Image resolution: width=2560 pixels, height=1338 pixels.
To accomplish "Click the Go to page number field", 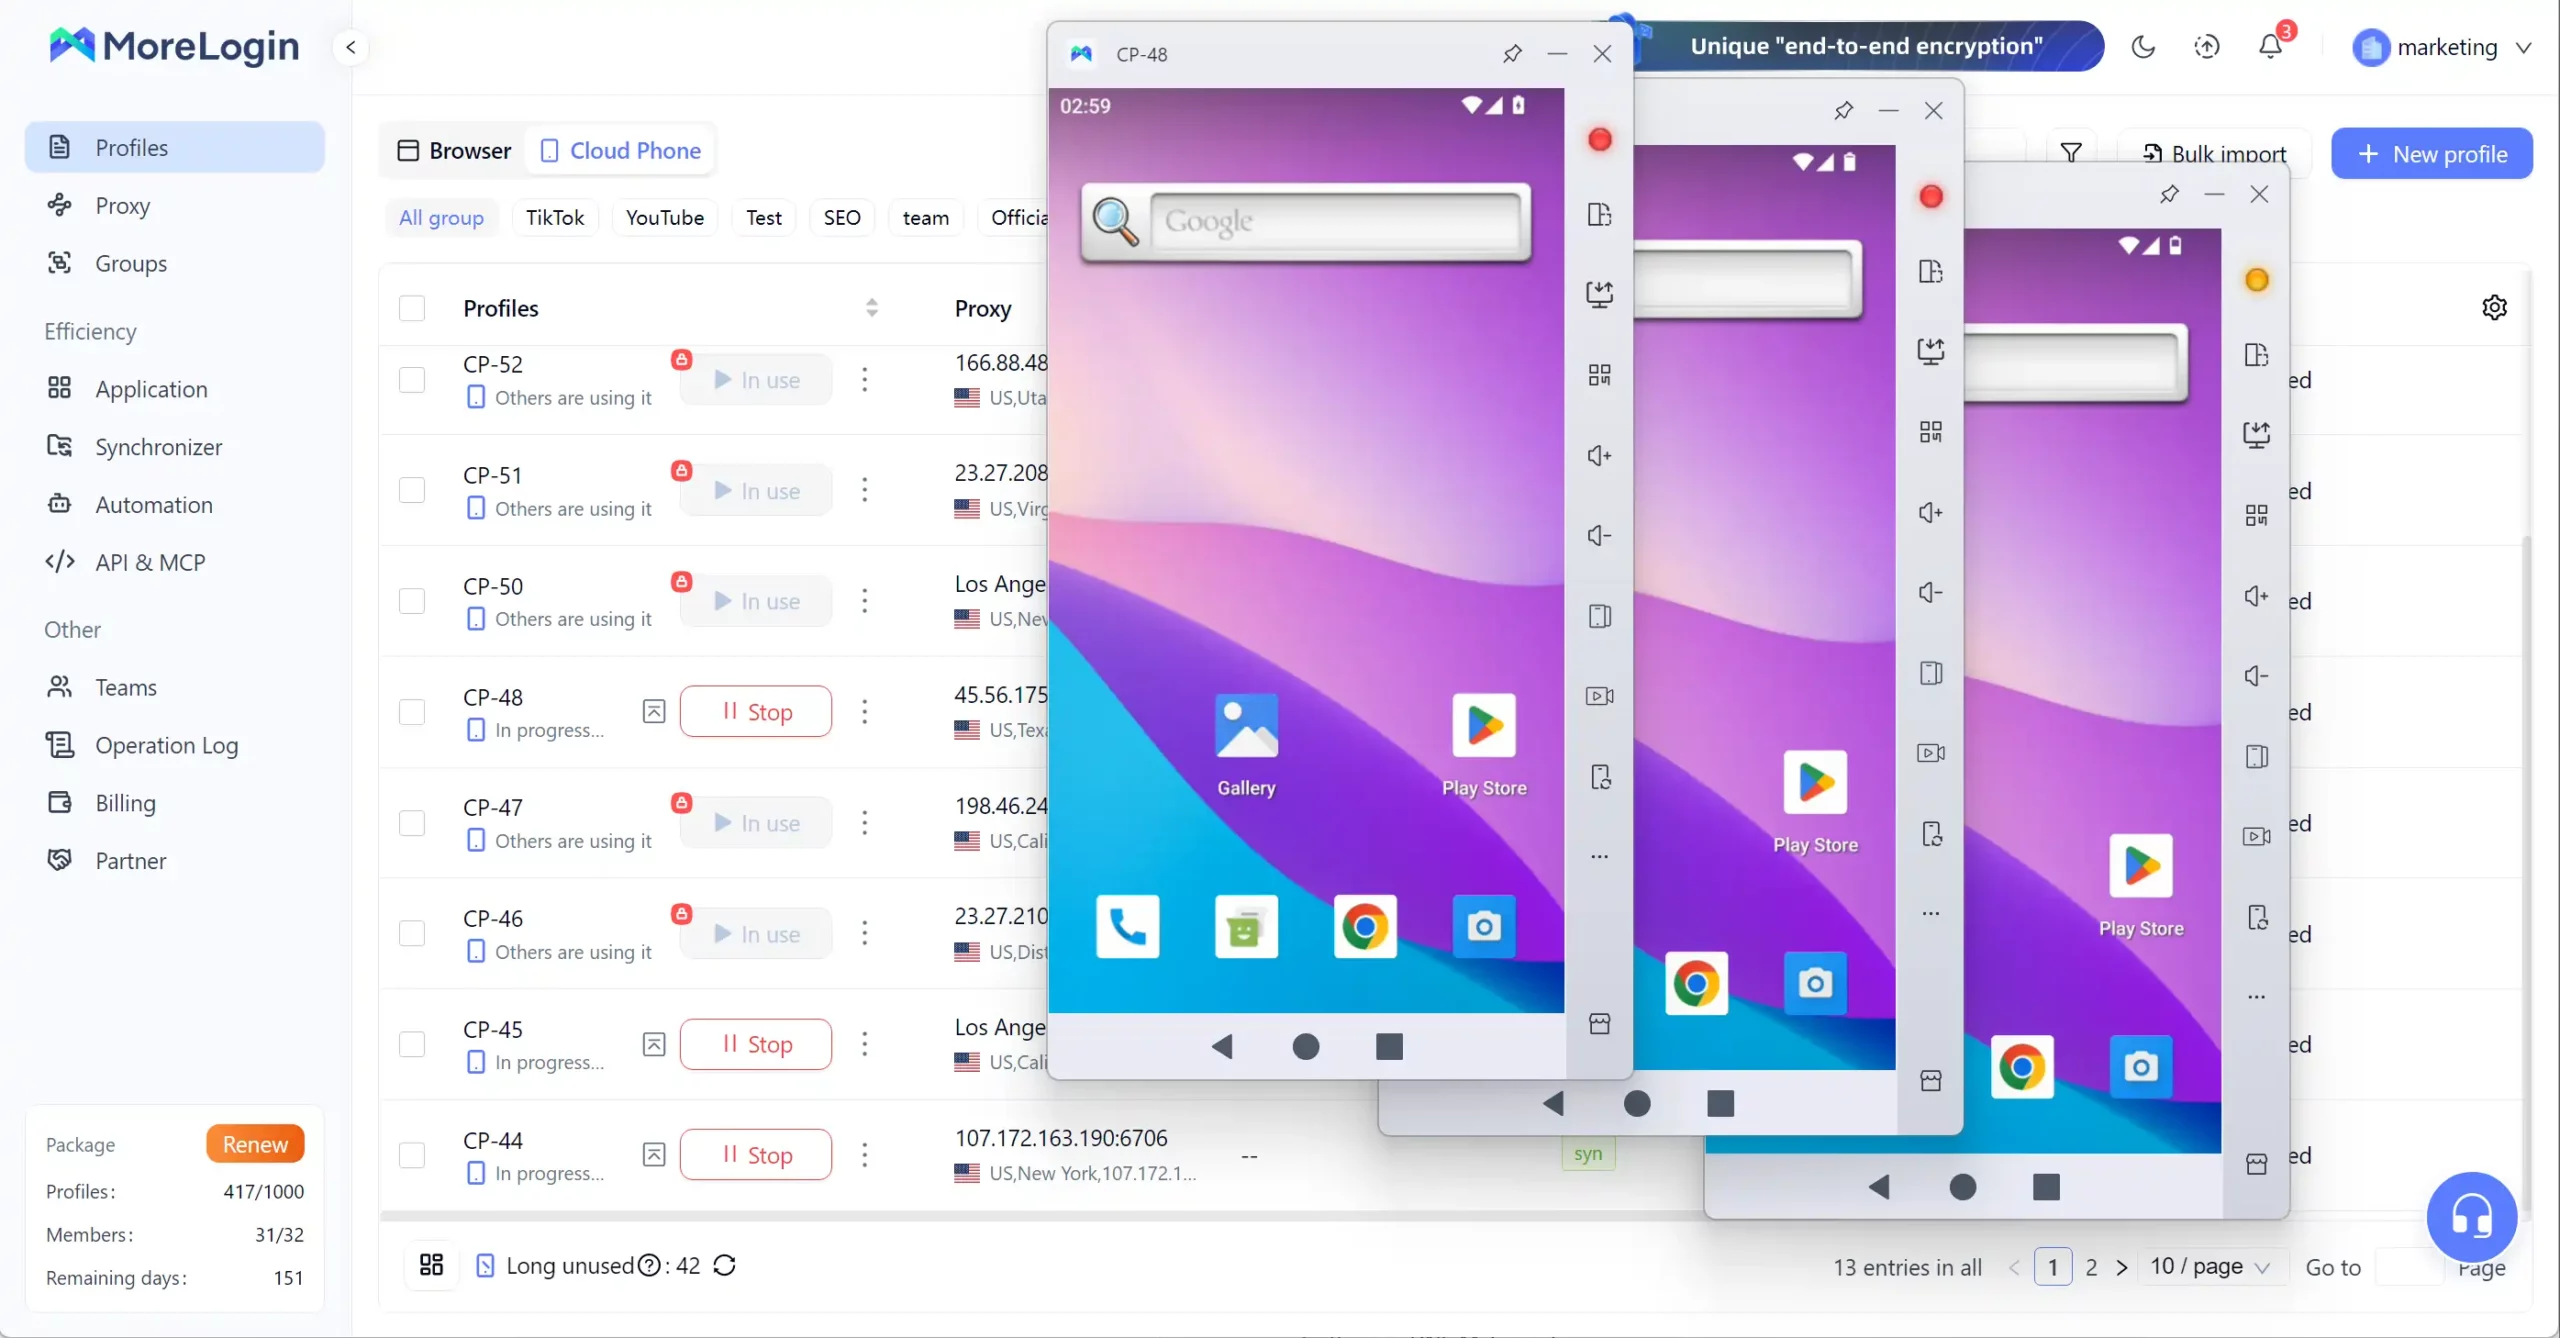I will (x=2410, y=1267).
